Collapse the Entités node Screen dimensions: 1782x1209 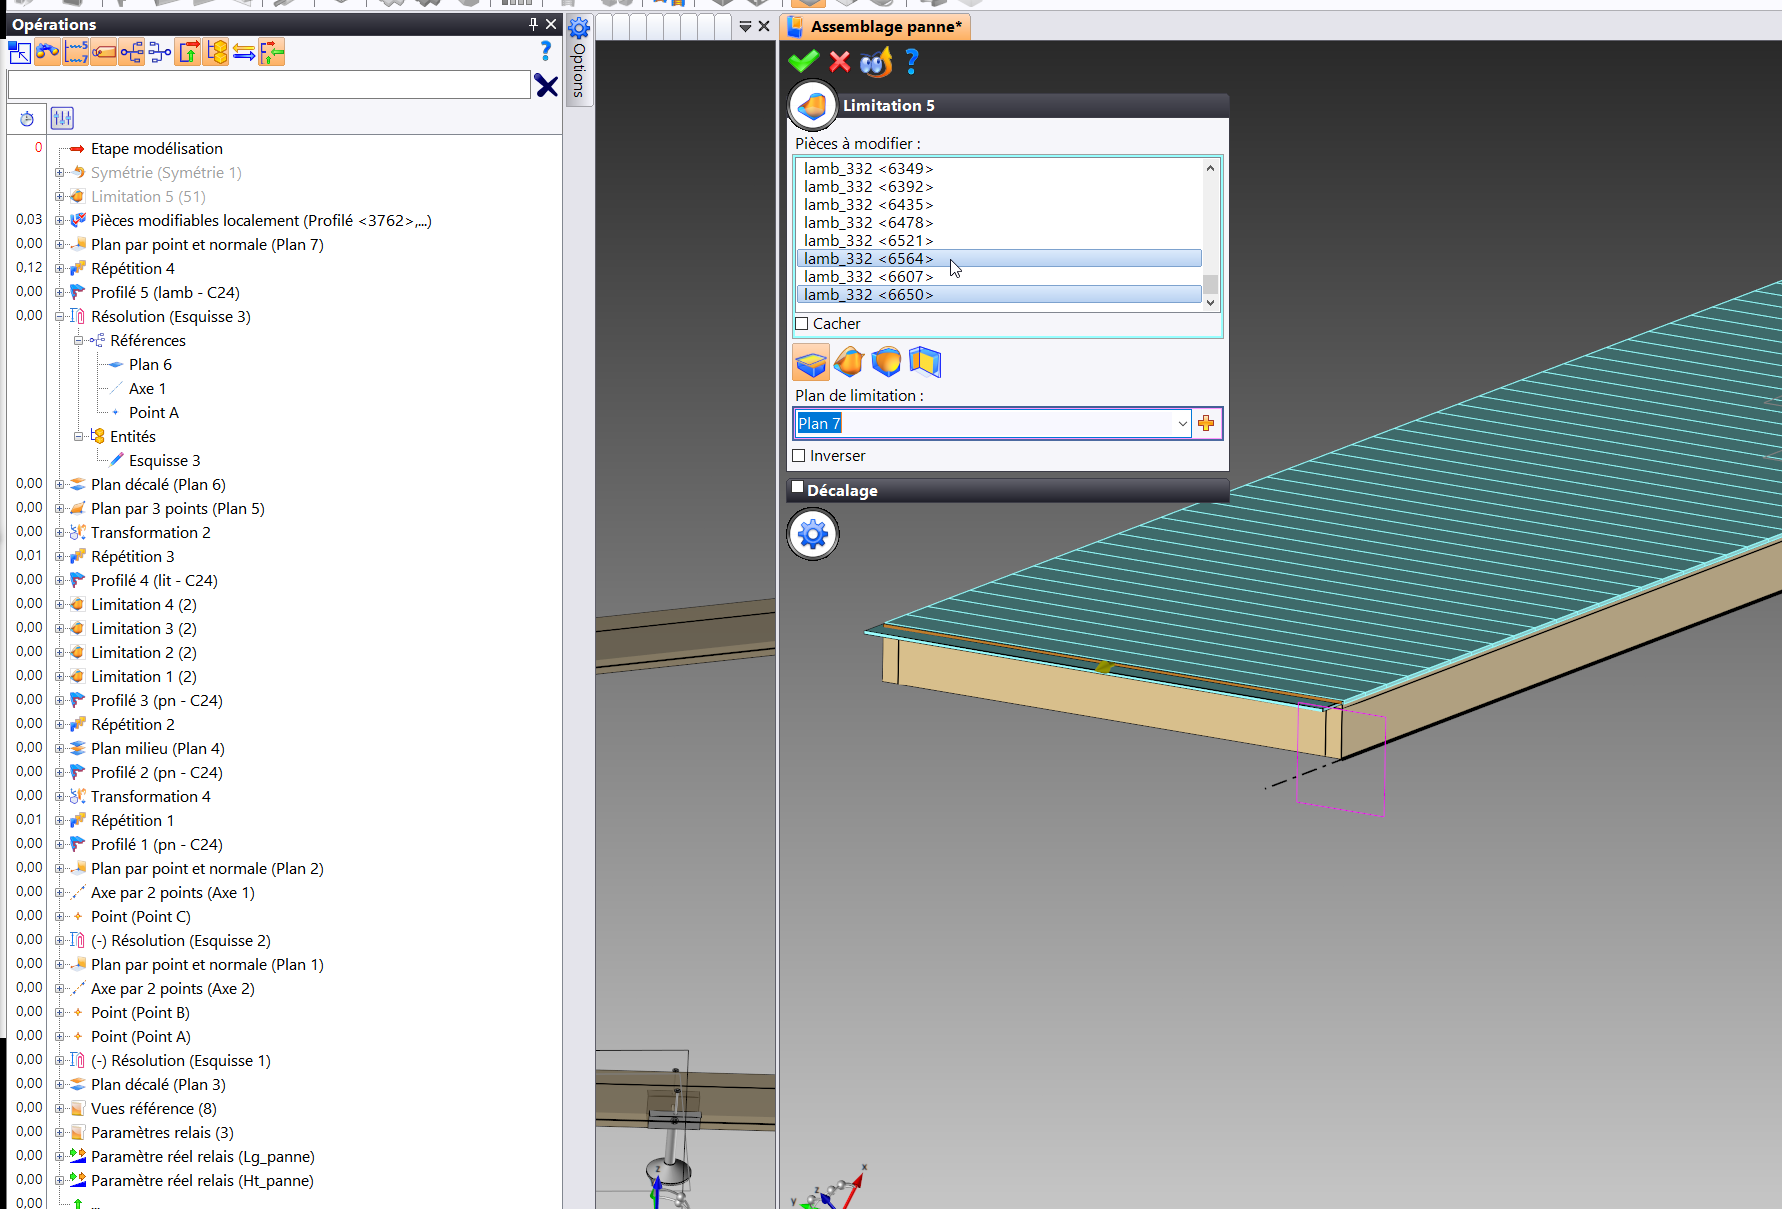(x=78, y=437)
